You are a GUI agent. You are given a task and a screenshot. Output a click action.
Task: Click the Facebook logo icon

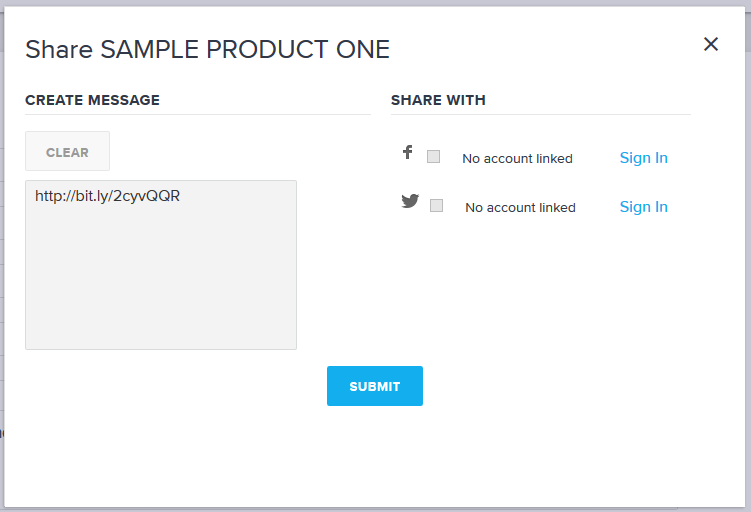[x=408, y=153]
